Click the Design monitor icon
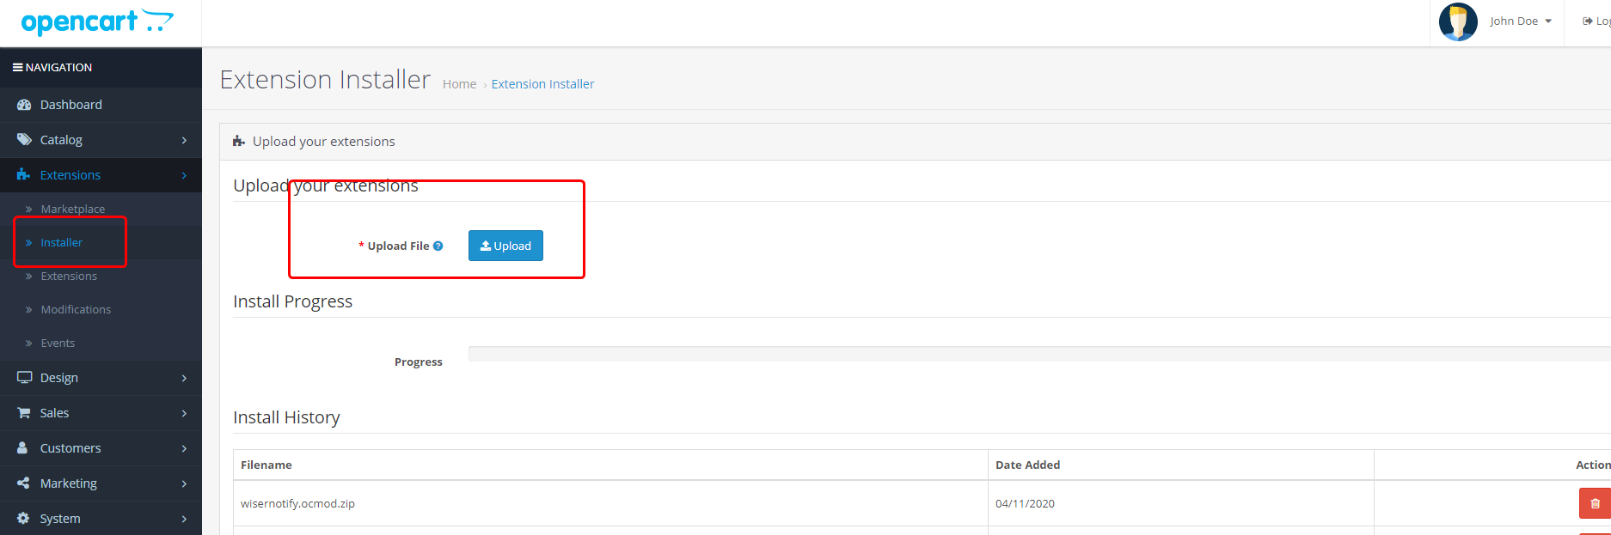This screenshot has height=535, width=1611. pos(24,378)
